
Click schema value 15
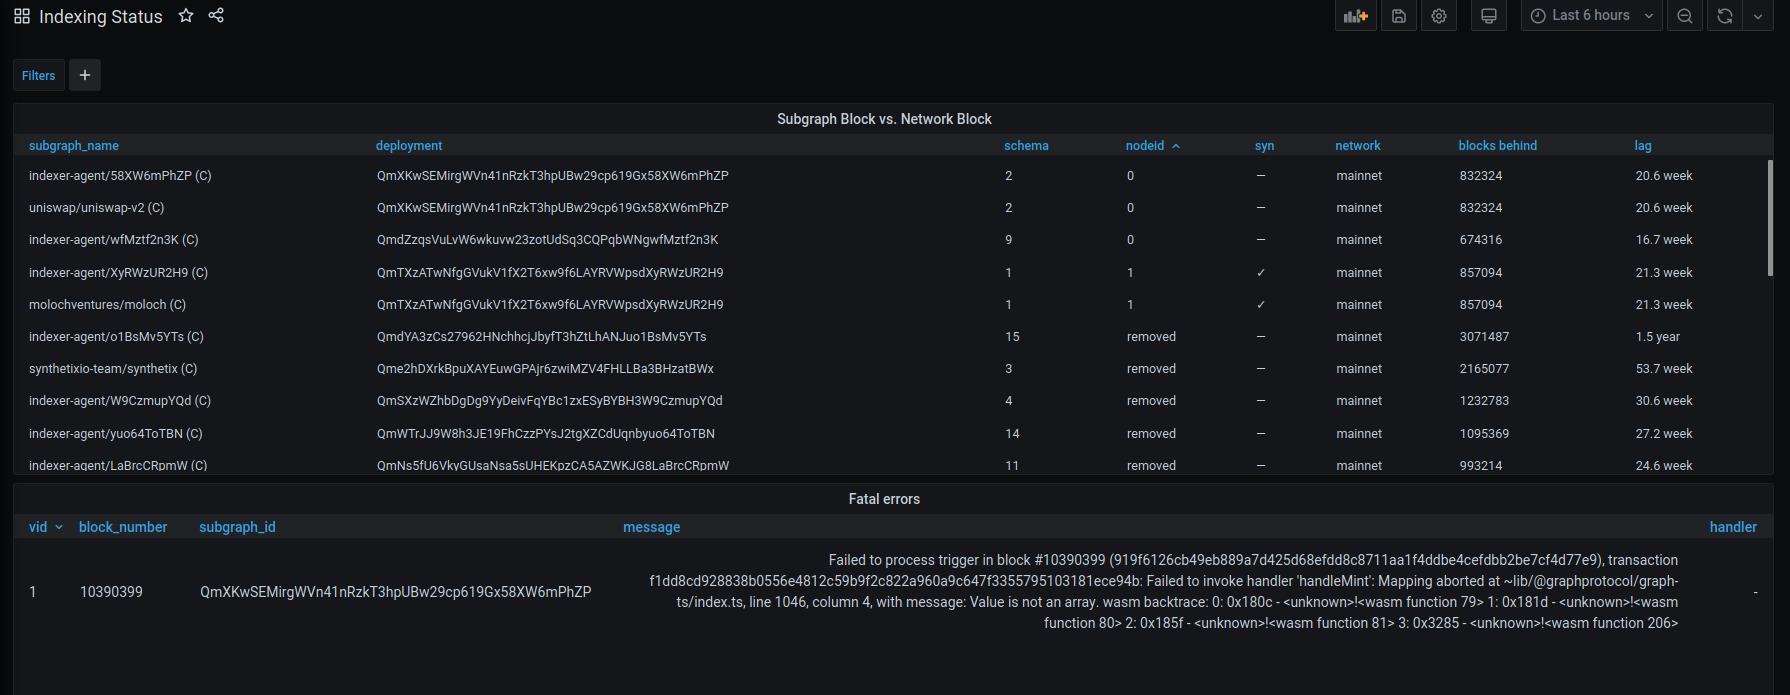pos(1012,337)
